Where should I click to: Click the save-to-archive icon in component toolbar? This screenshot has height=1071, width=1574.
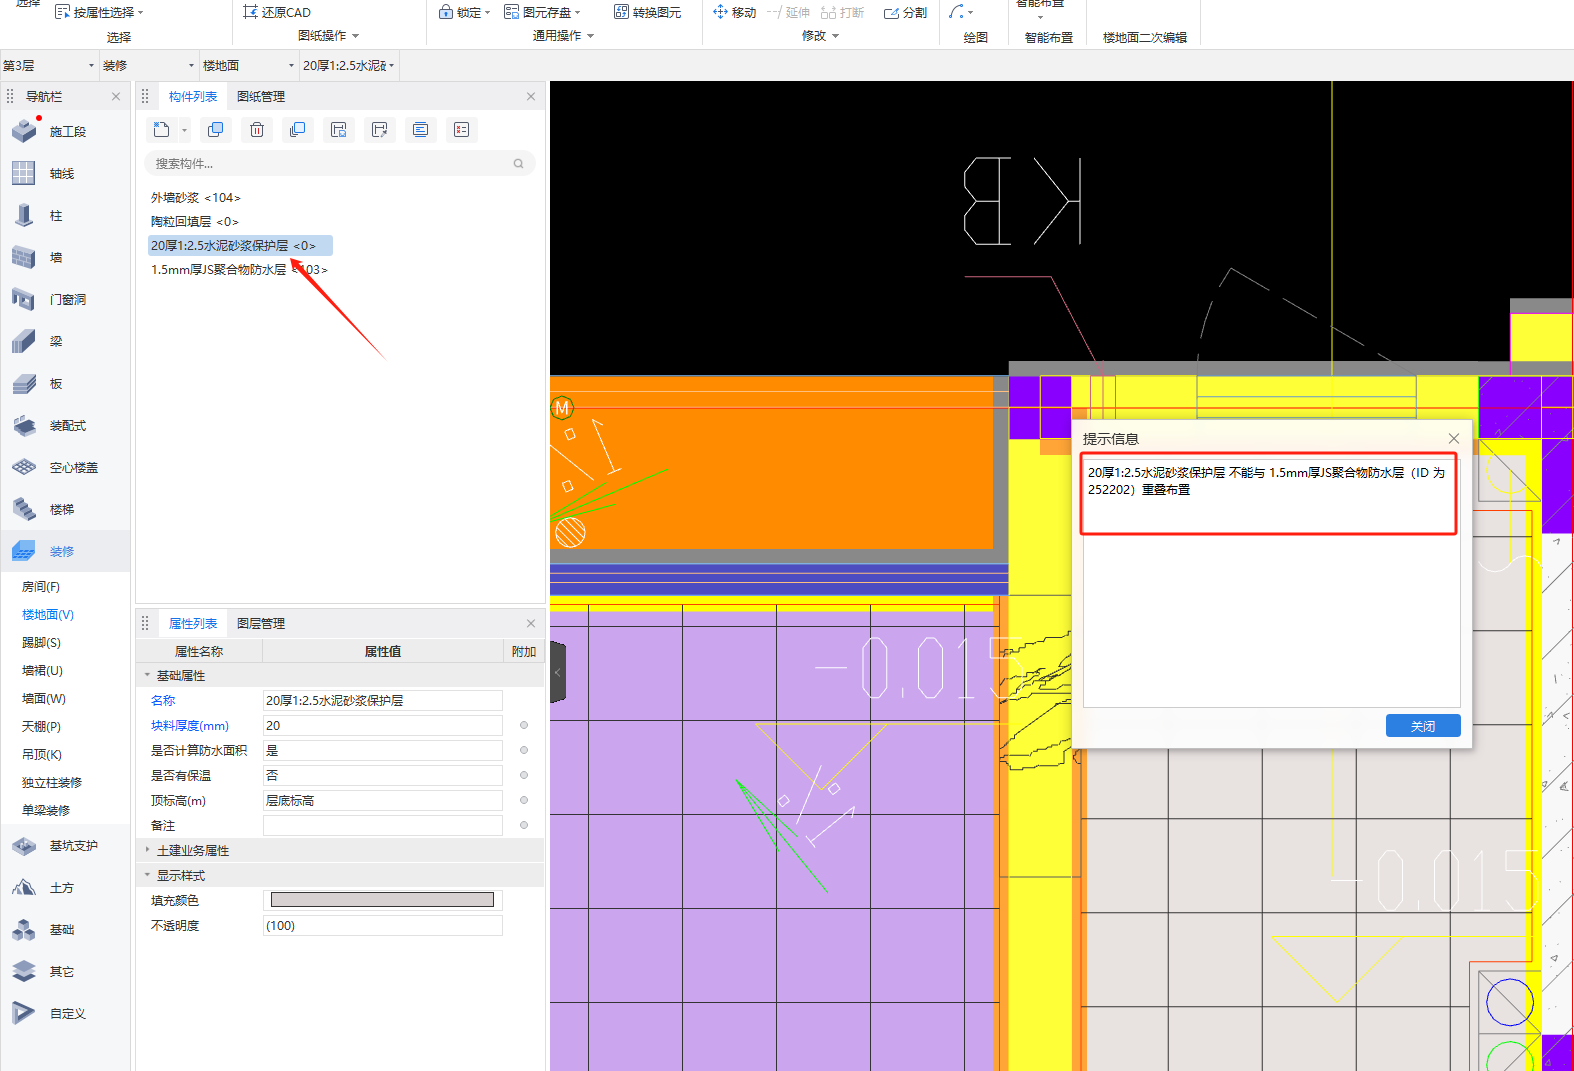point(338,129)
